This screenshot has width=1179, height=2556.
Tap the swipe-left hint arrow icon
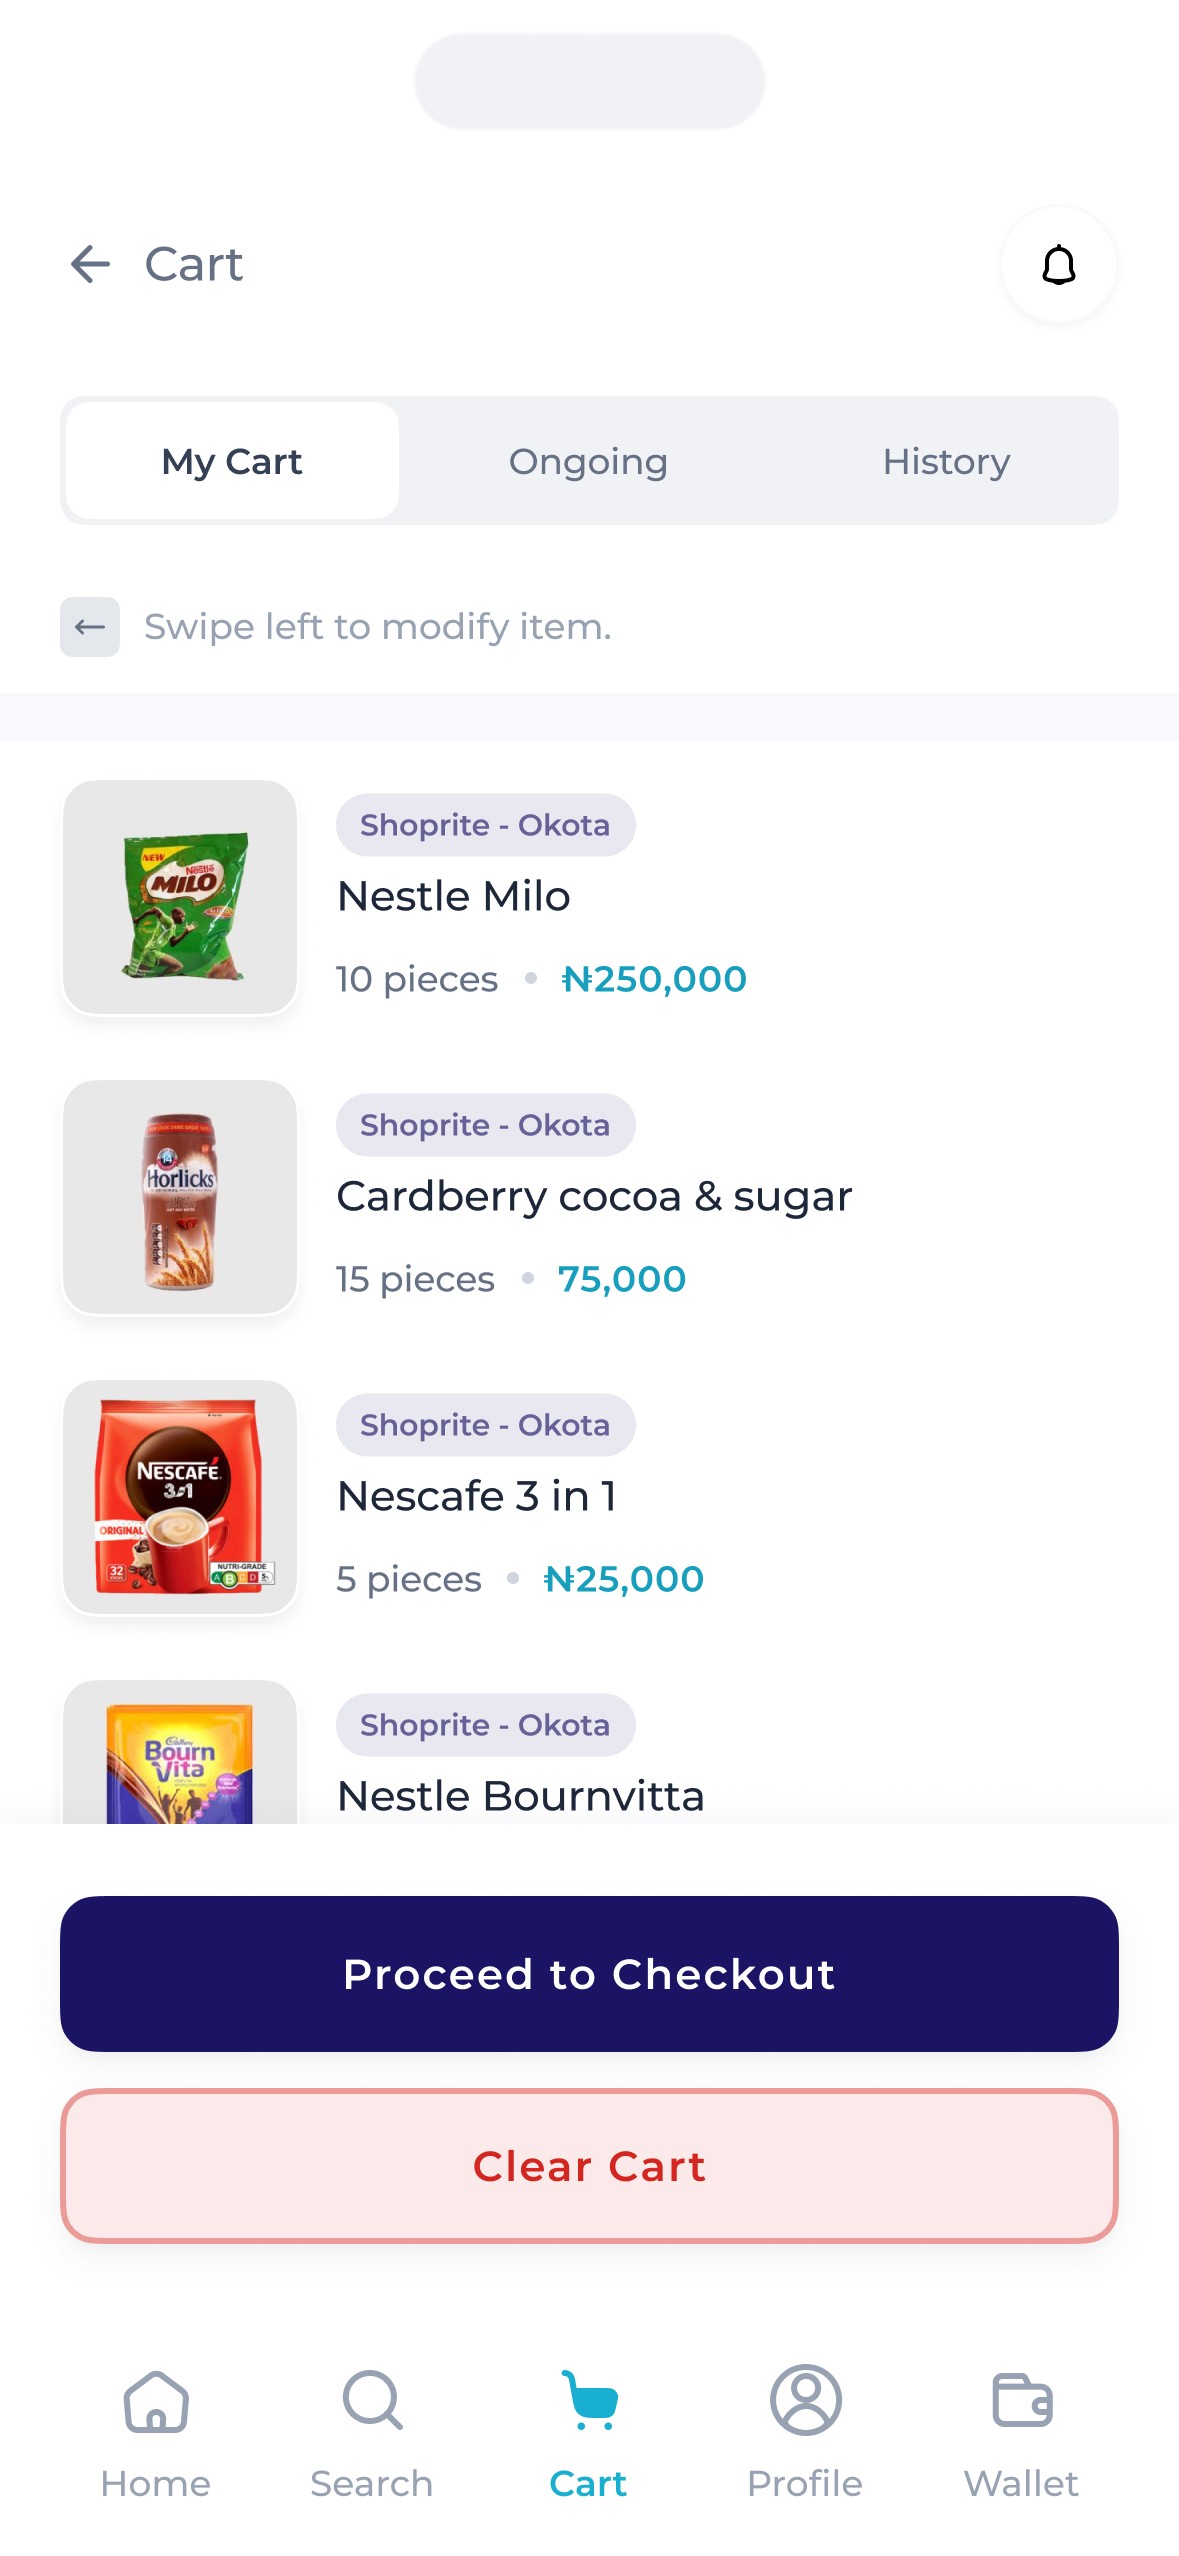tap(90, 627)
